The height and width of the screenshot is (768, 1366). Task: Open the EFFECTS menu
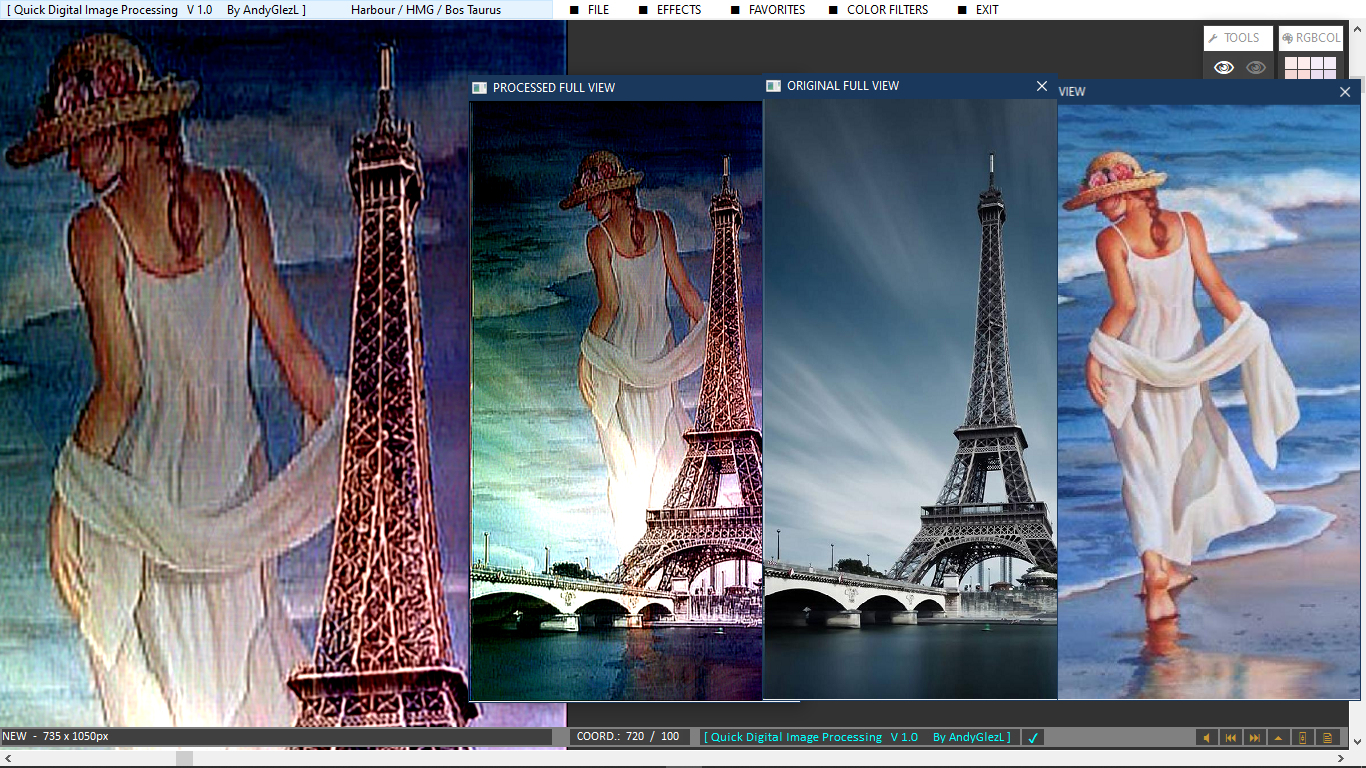click(679, 10)
